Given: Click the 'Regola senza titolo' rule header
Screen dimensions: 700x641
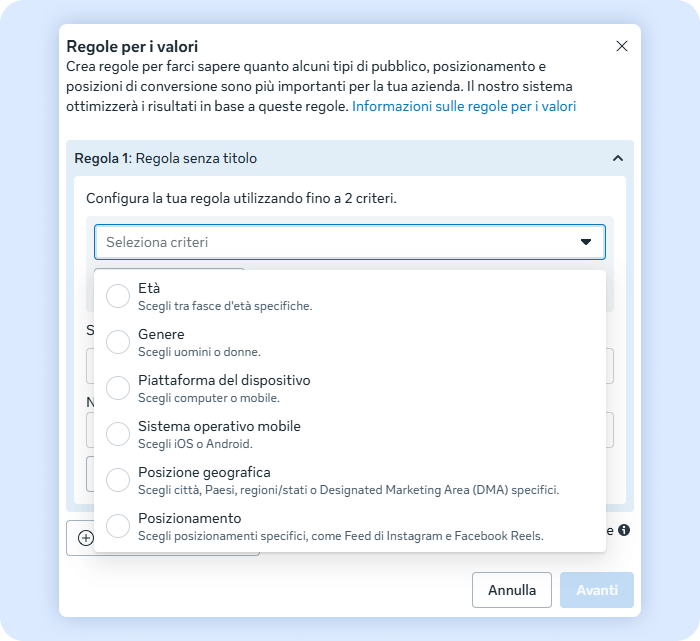Looking at the screenshot, I should click(x=196, y=158).
